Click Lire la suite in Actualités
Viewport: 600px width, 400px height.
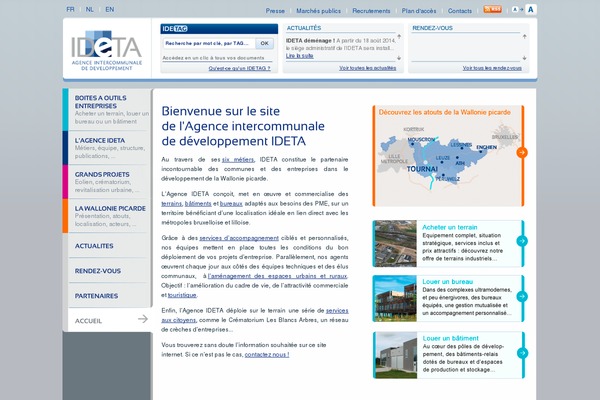300,56
